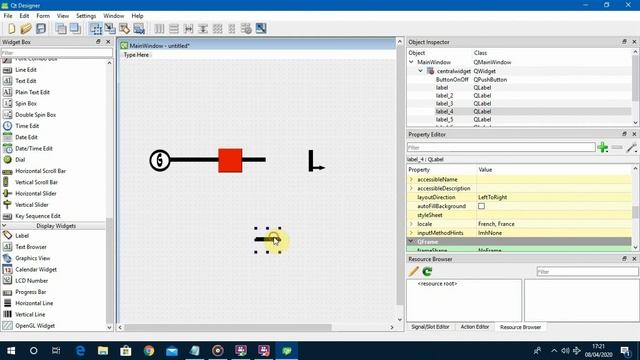Select the Edit Widgets mode icon
Viewport: 640px width, 360px height.
[96, 29]
